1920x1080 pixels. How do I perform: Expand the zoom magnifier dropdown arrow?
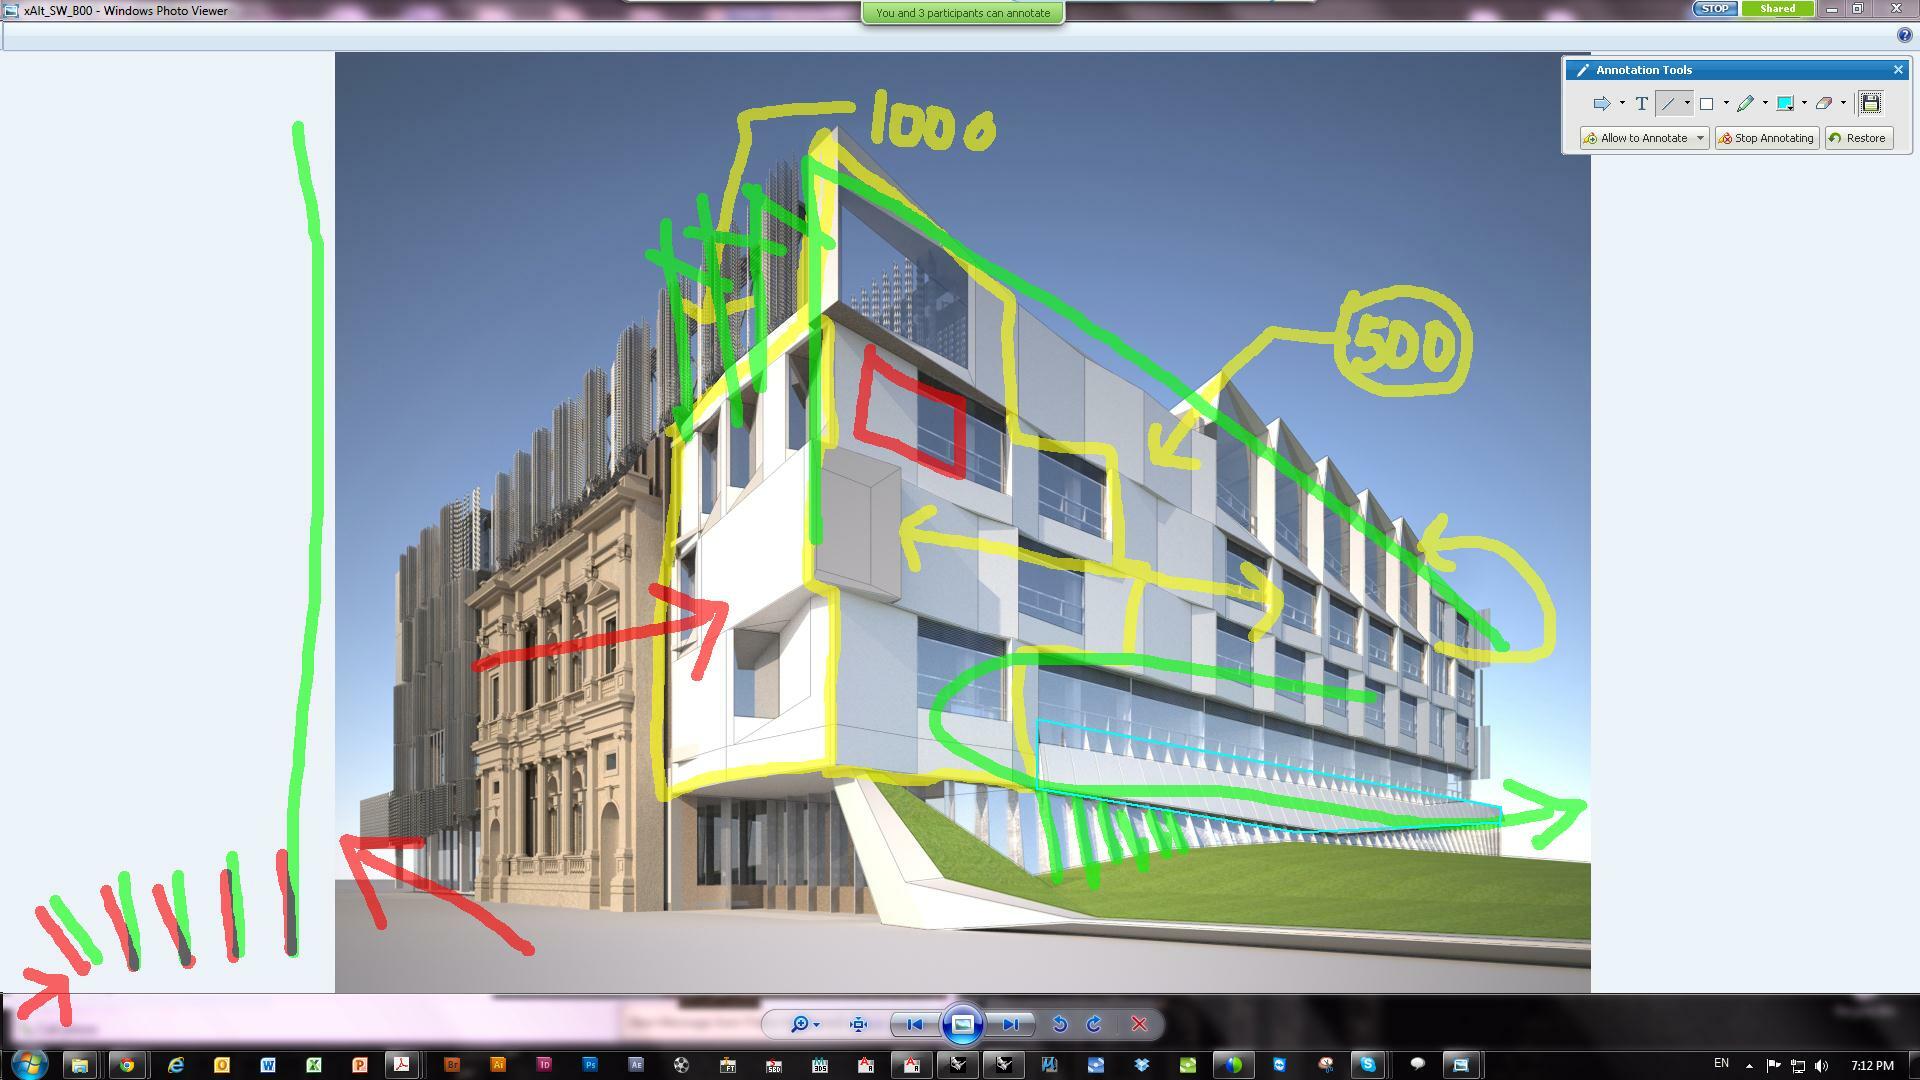(x=817, y=1025)
